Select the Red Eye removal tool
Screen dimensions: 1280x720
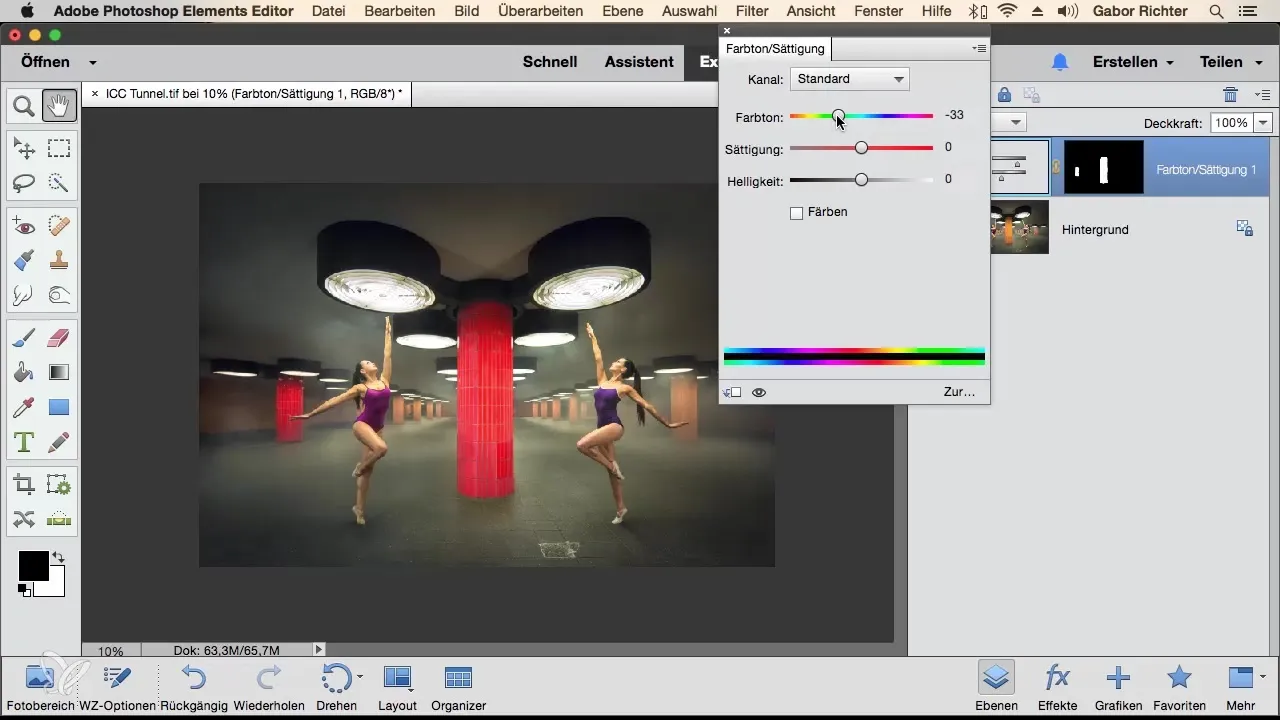click(24, 227)
